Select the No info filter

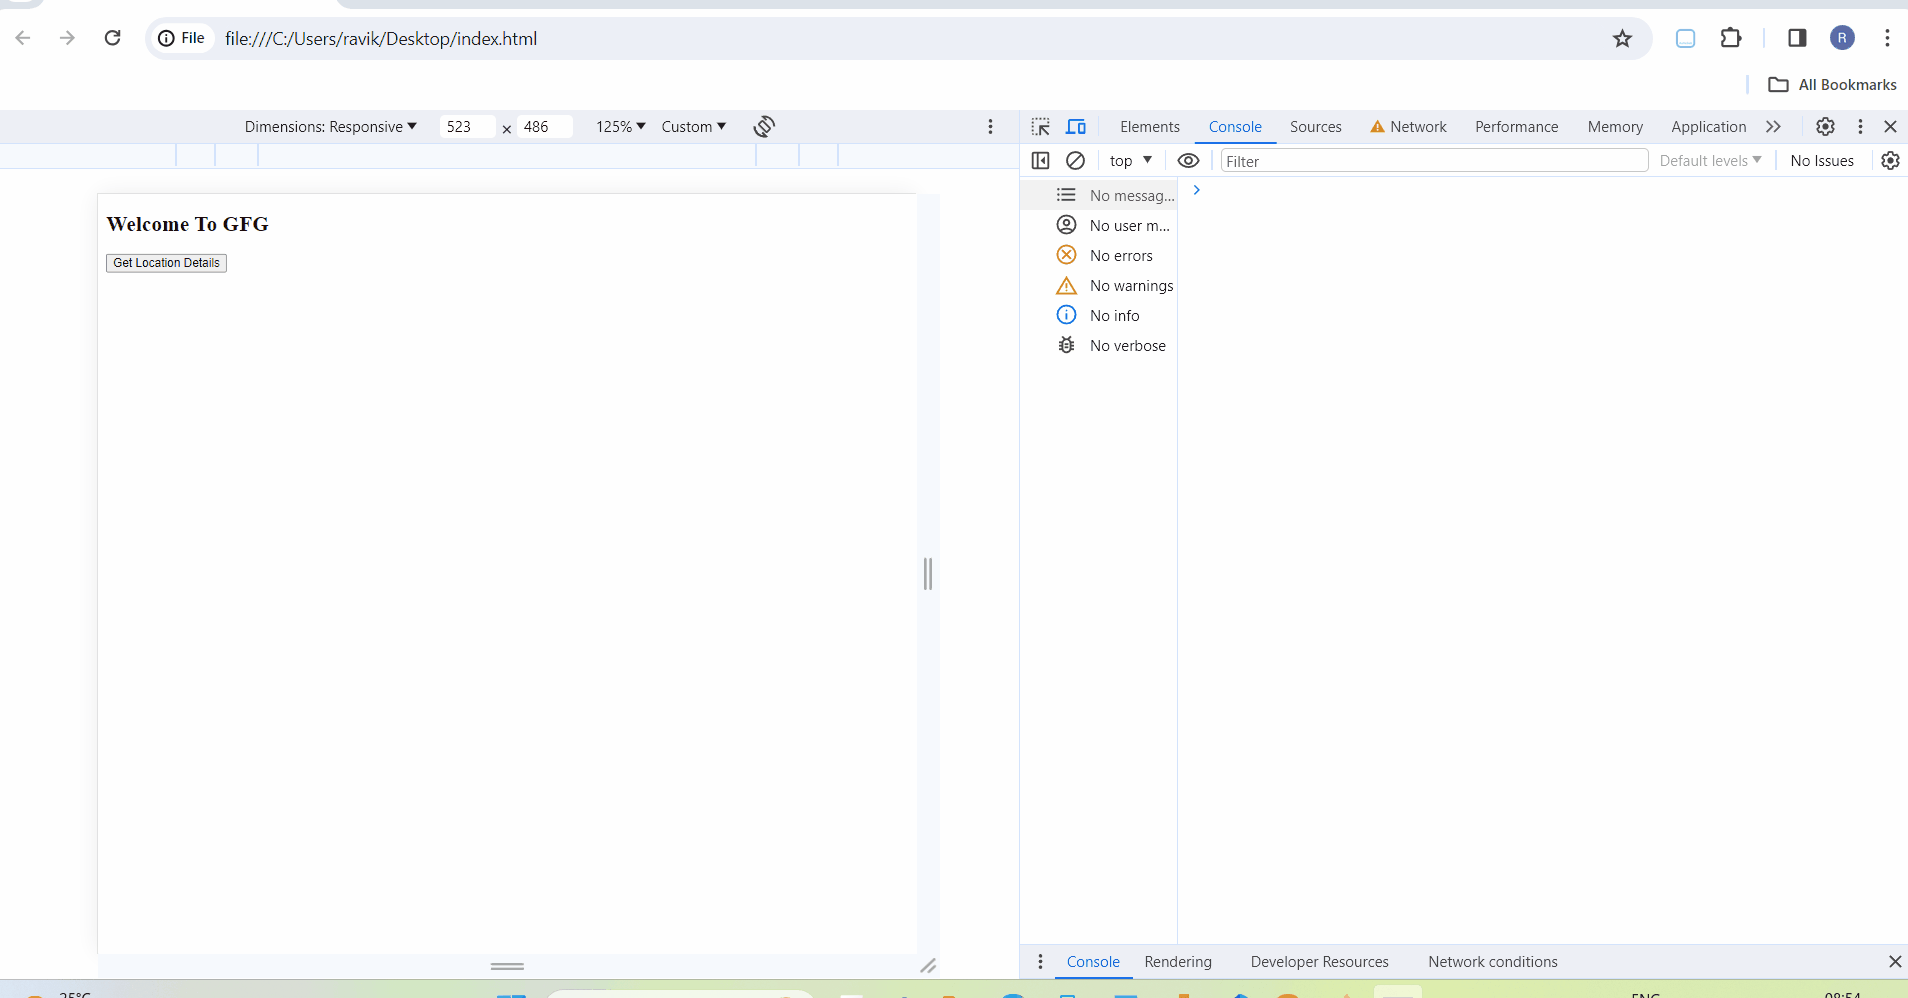1099,315
